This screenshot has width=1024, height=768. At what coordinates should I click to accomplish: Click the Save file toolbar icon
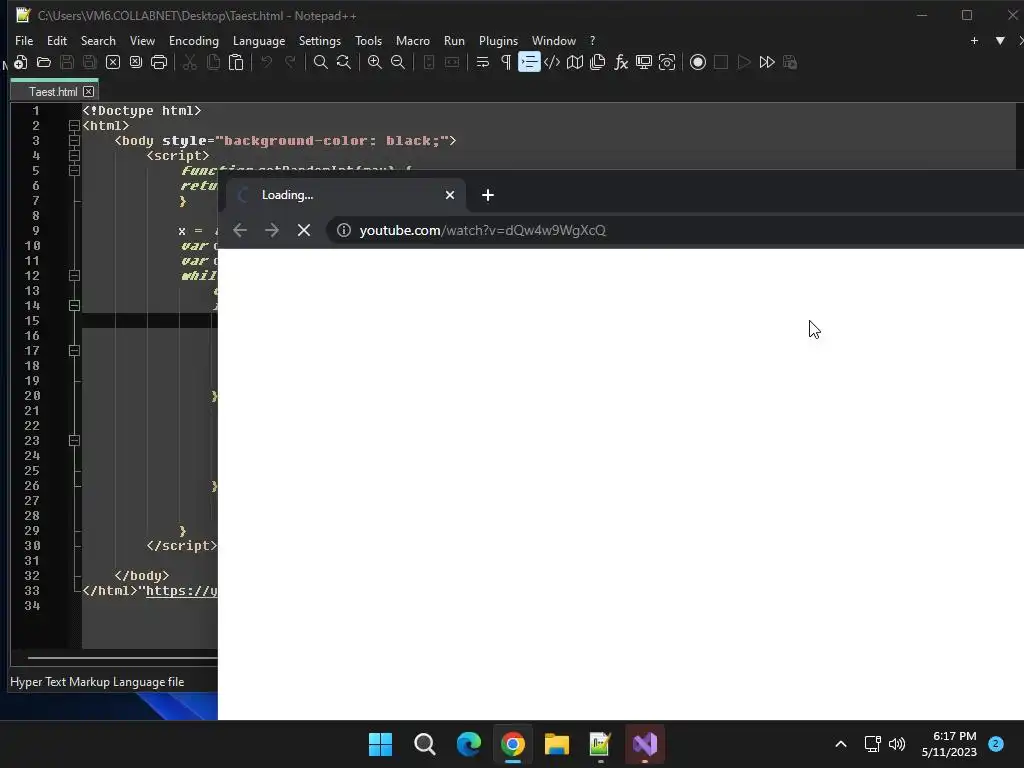click(67, 62)
